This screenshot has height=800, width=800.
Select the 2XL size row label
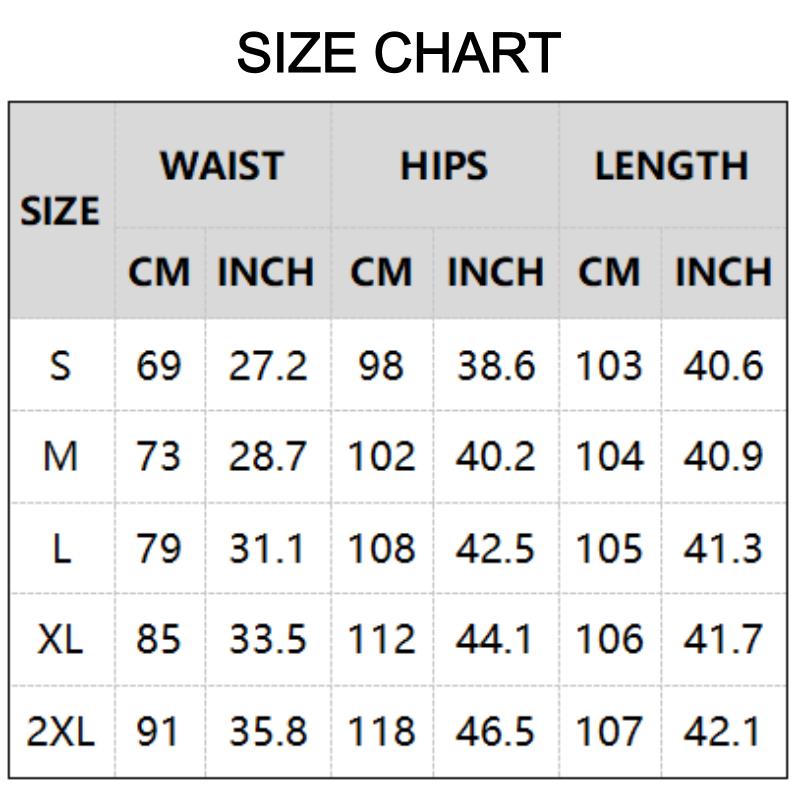(x=61, y=732)
